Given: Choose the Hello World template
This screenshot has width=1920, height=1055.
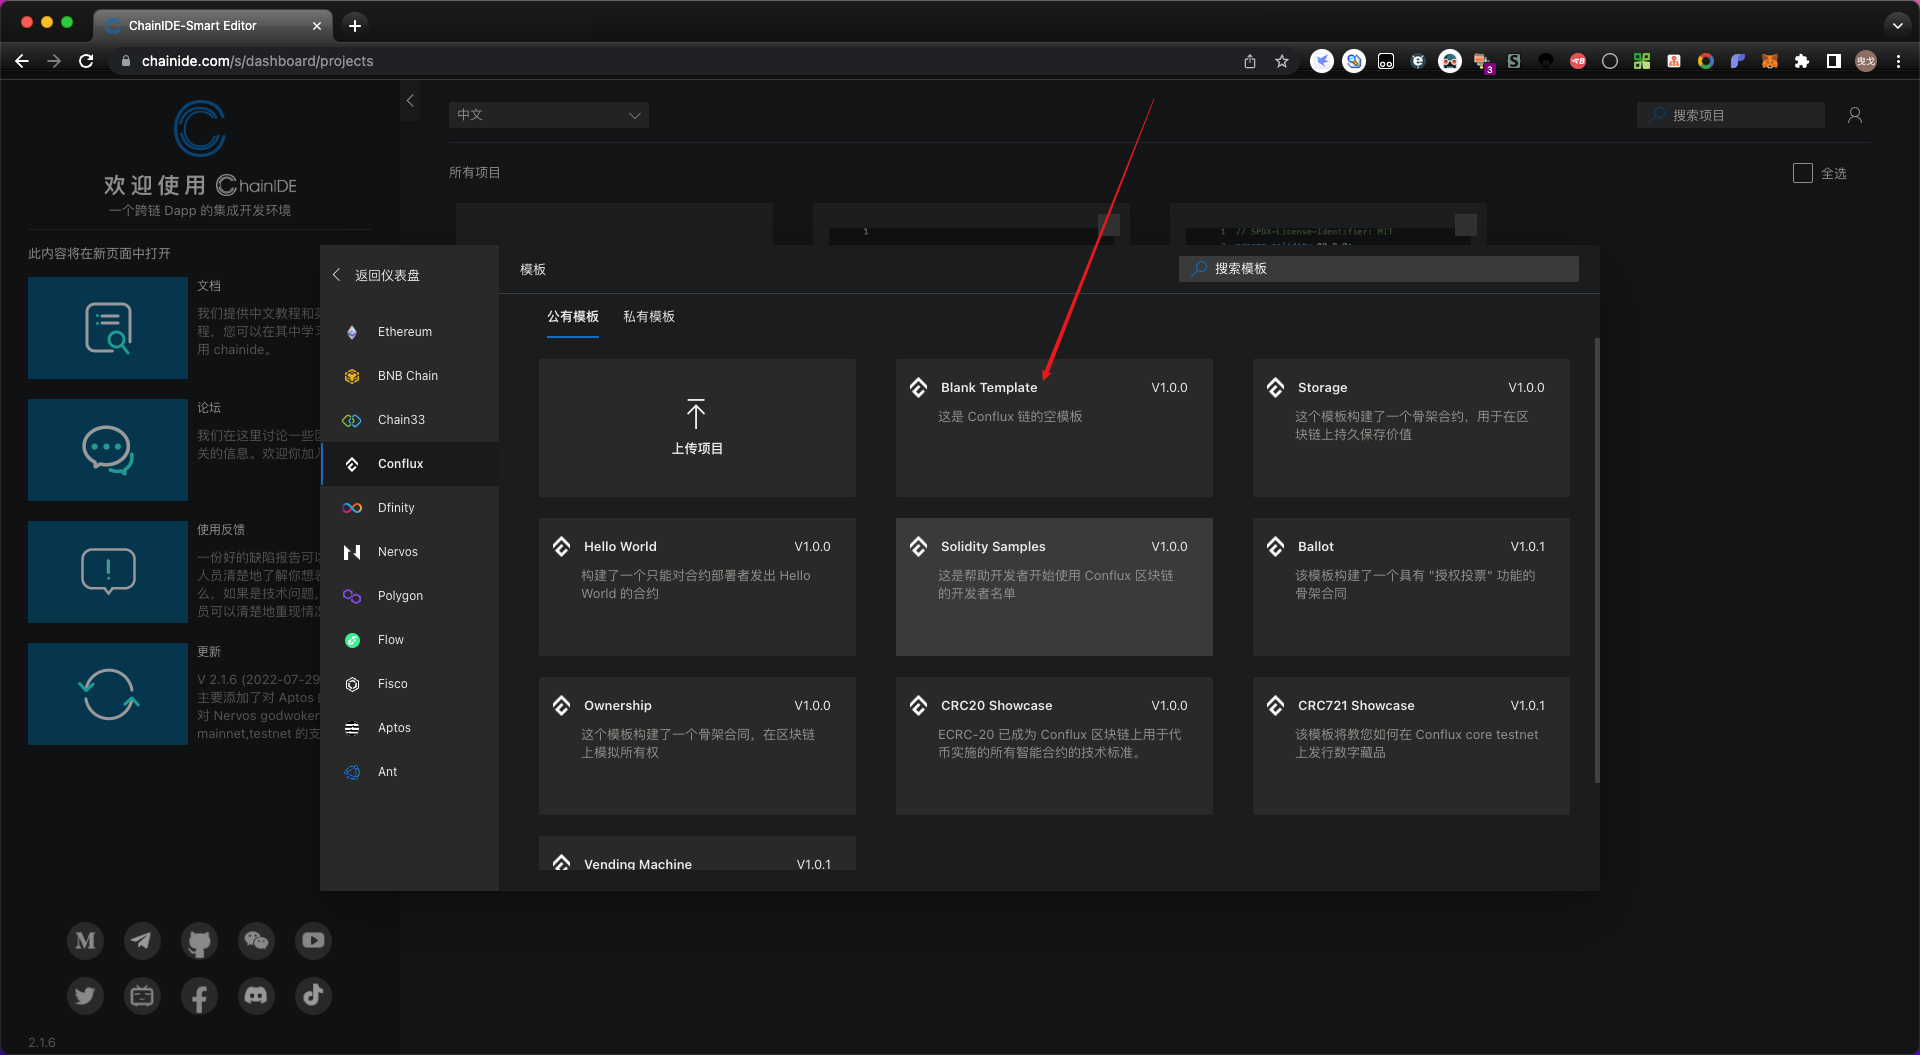Looking at the screenshot, I should (697, 587).
